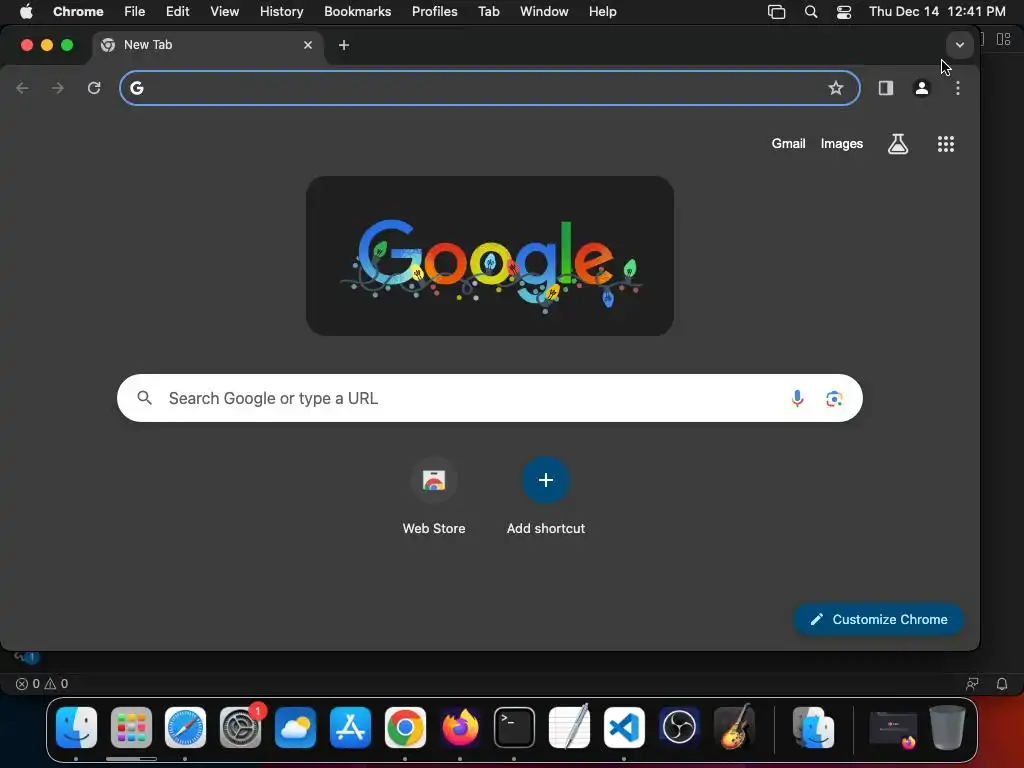Add a new shortcut tile
1024x768 pixels.
click(x=545, y=498)
